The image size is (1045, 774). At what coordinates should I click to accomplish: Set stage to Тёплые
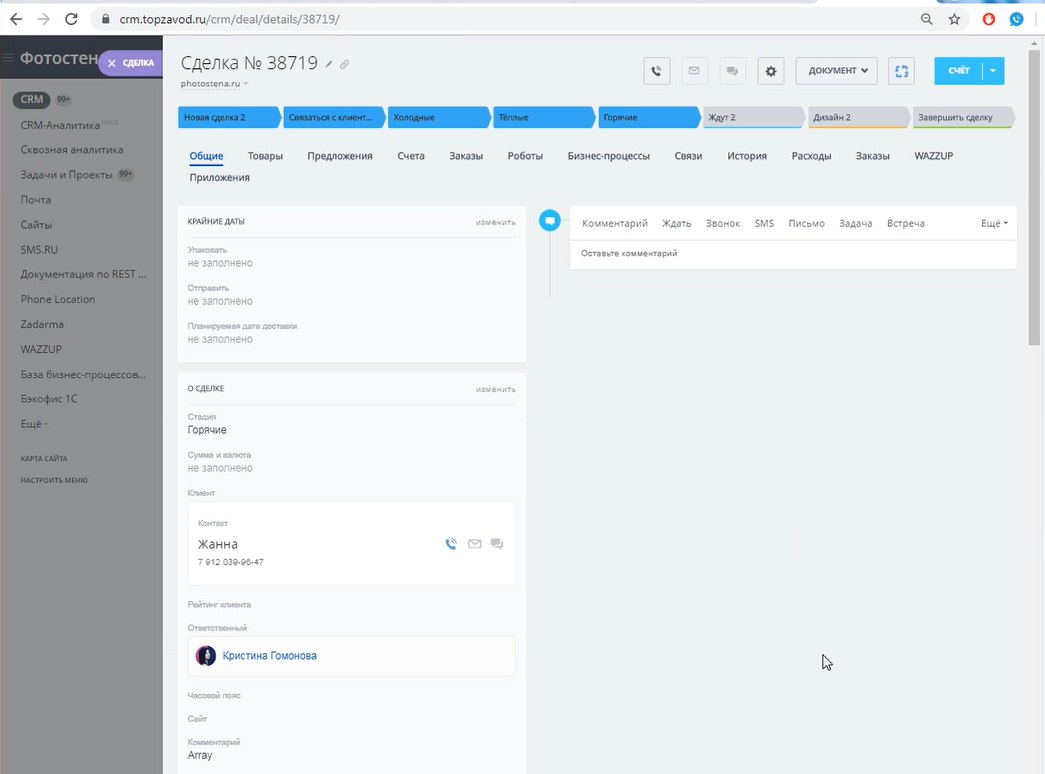(544, 117)
